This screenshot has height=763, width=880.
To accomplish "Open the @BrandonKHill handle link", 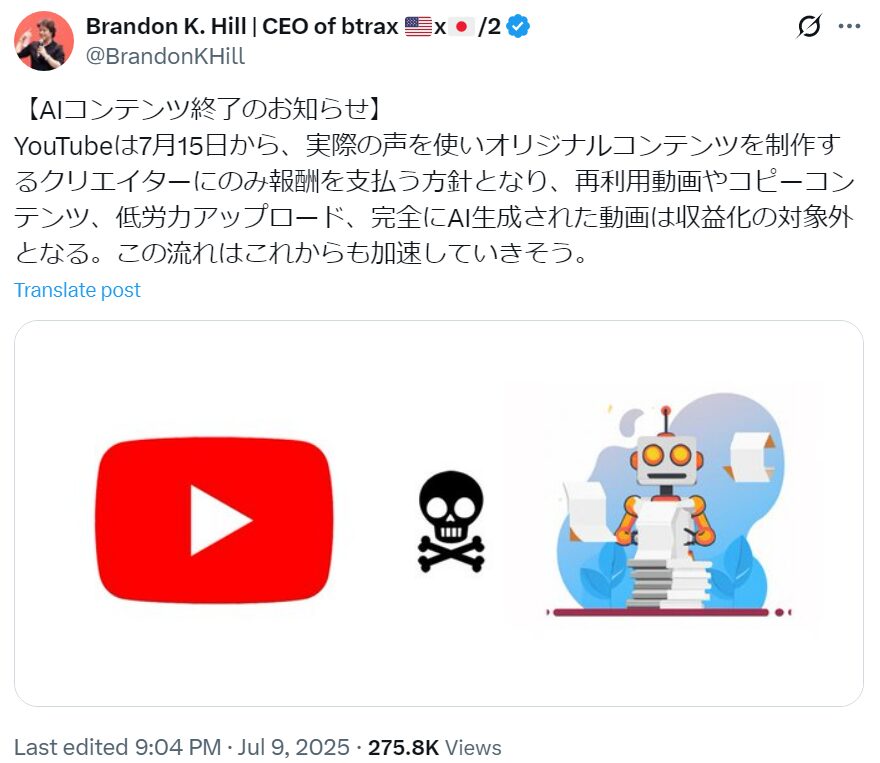I will [165, 56].
